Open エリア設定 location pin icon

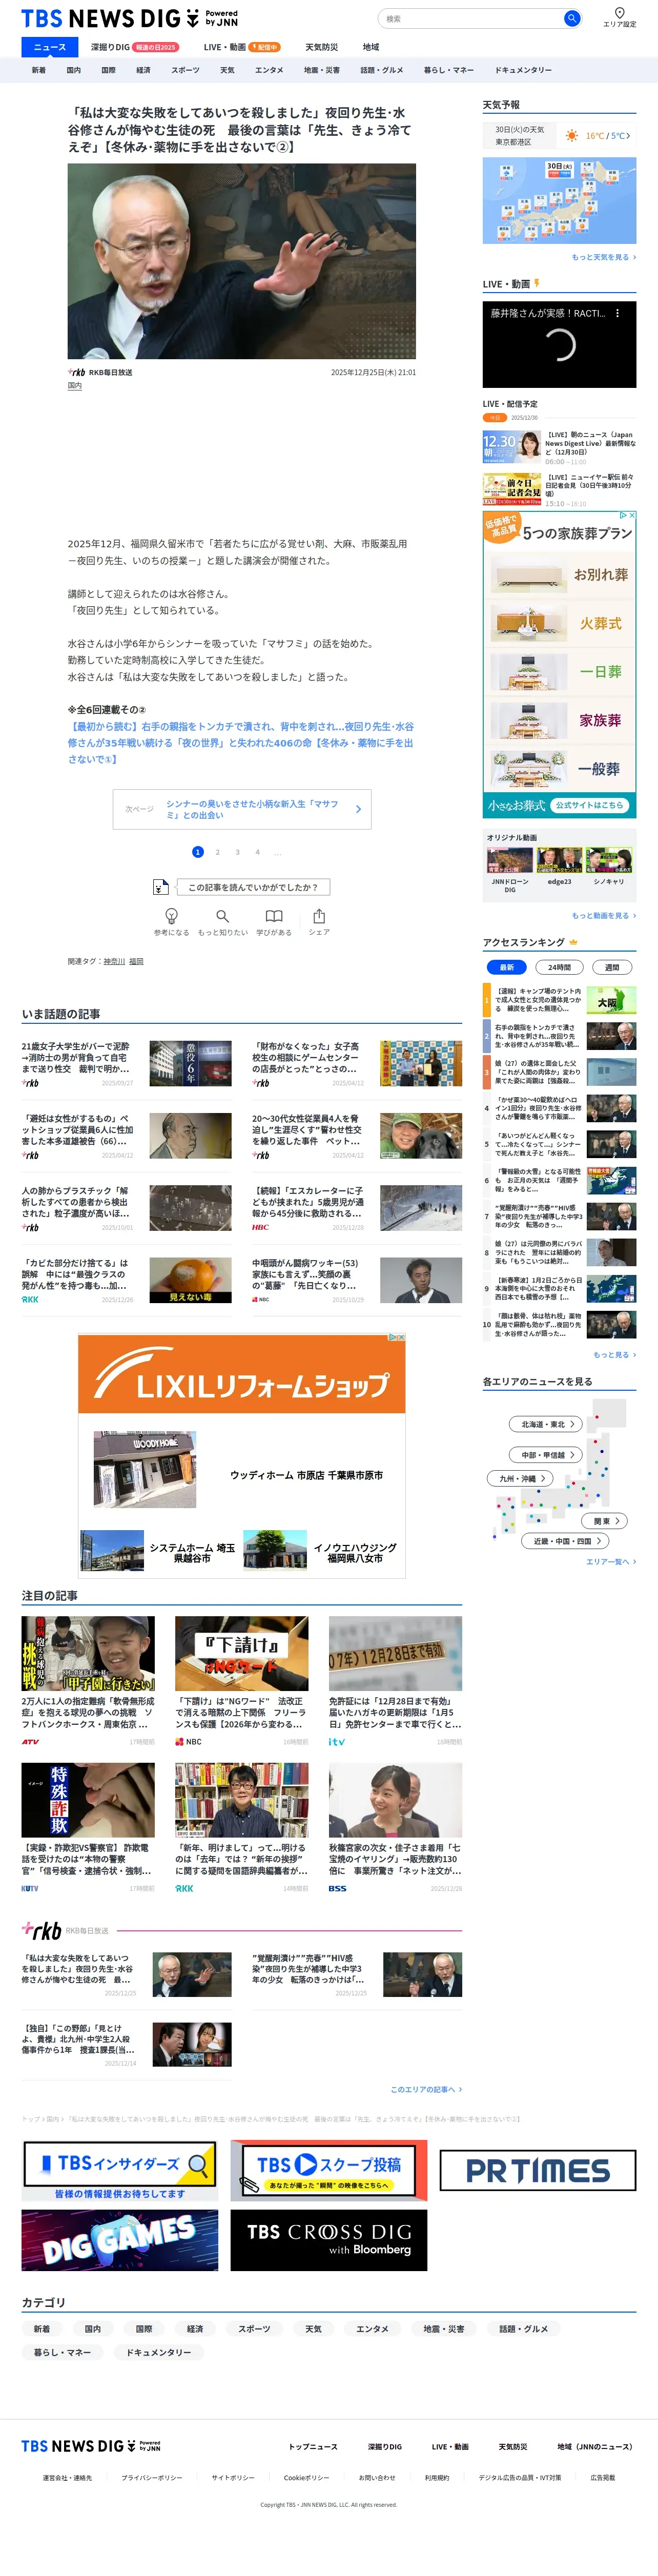[619, 13]
